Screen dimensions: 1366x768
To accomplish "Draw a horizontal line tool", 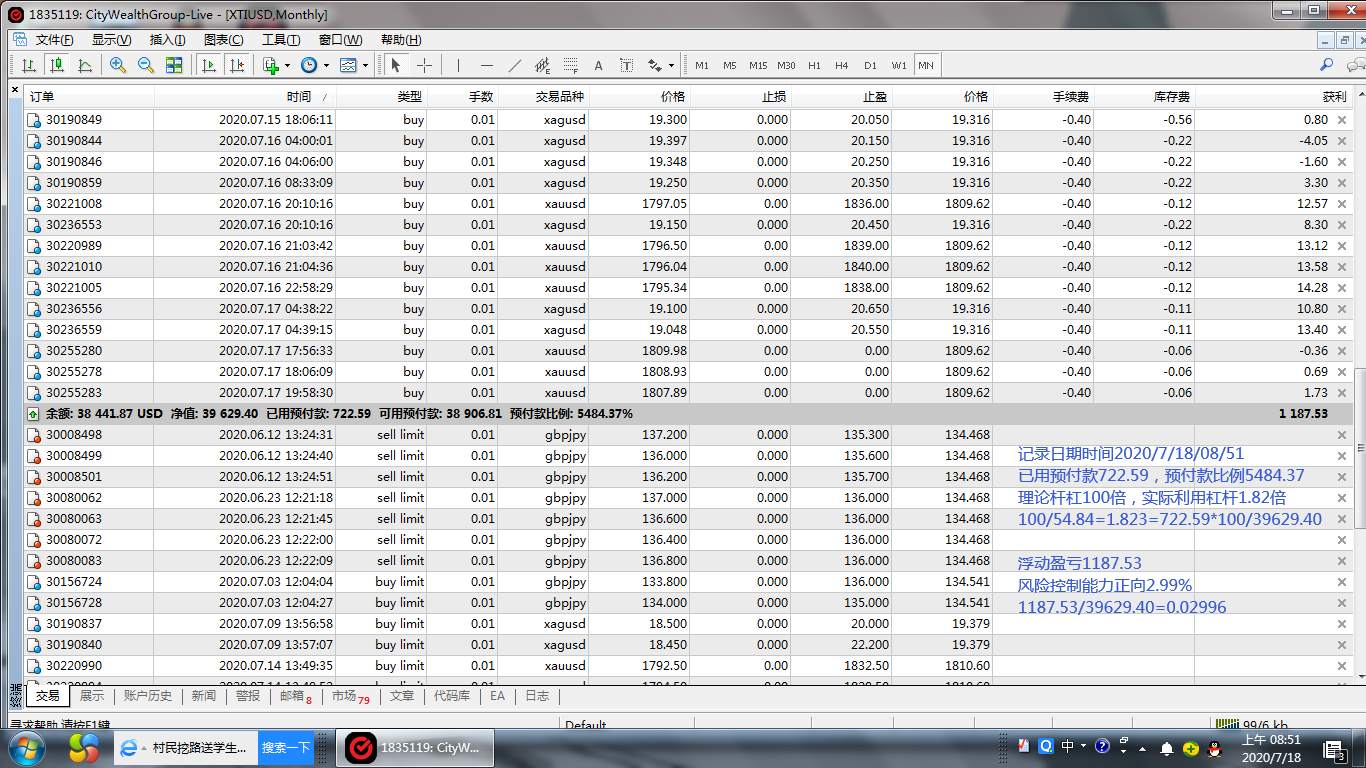I will coord(487,65).
